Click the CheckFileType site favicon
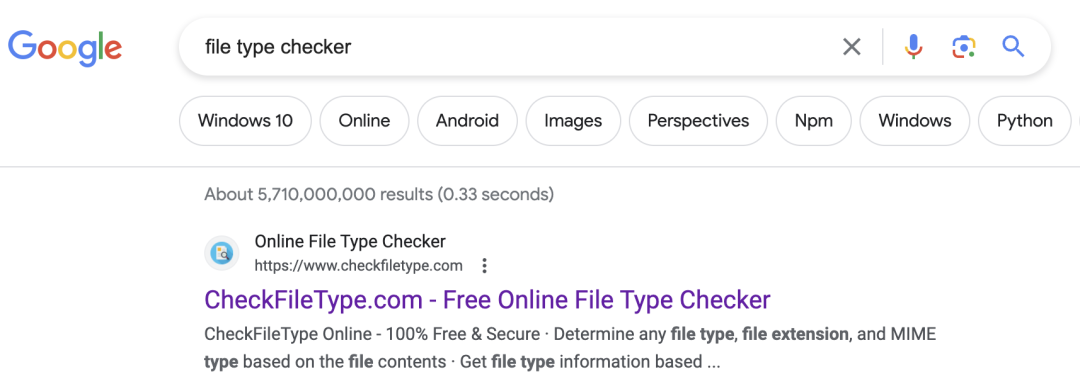 pos(222,253)
